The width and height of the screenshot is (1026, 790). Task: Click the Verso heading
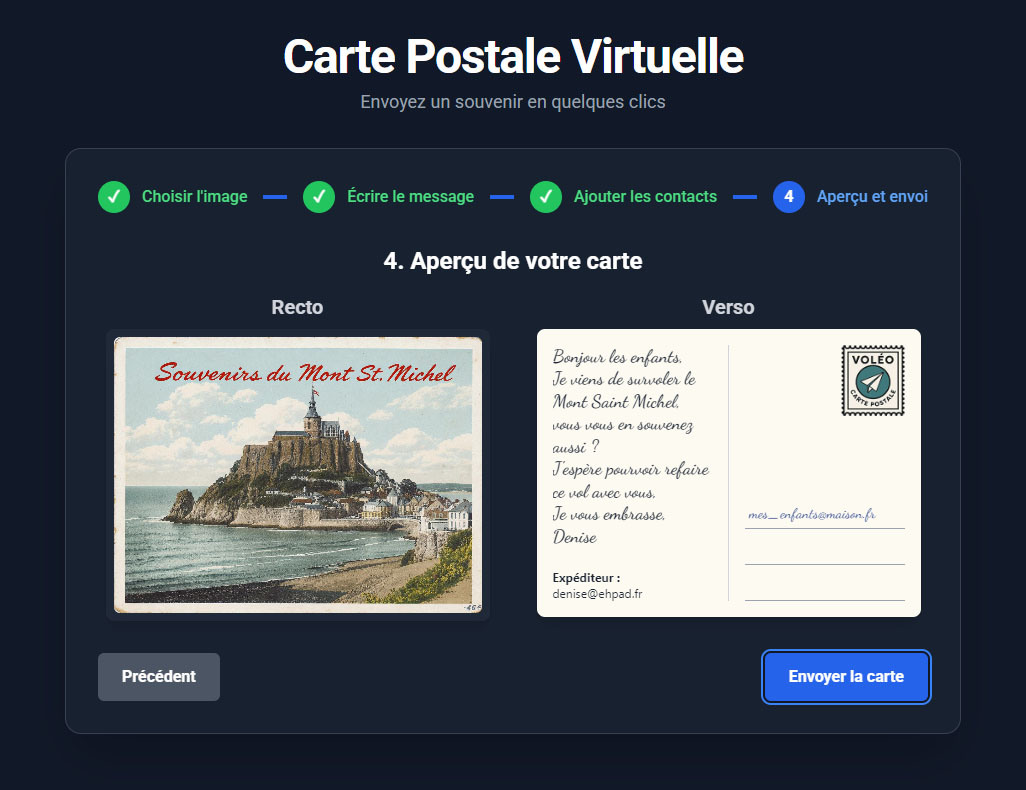coord(728,307)
